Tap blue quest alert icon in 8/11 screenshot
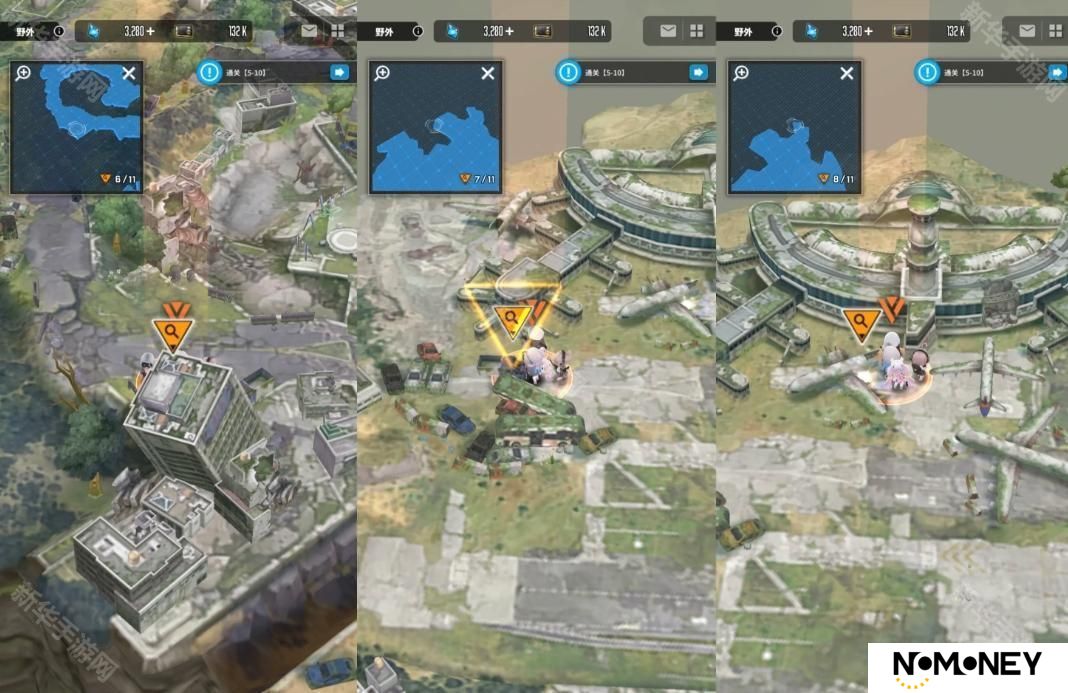The image size is (1068, 693). click(927, 72)
